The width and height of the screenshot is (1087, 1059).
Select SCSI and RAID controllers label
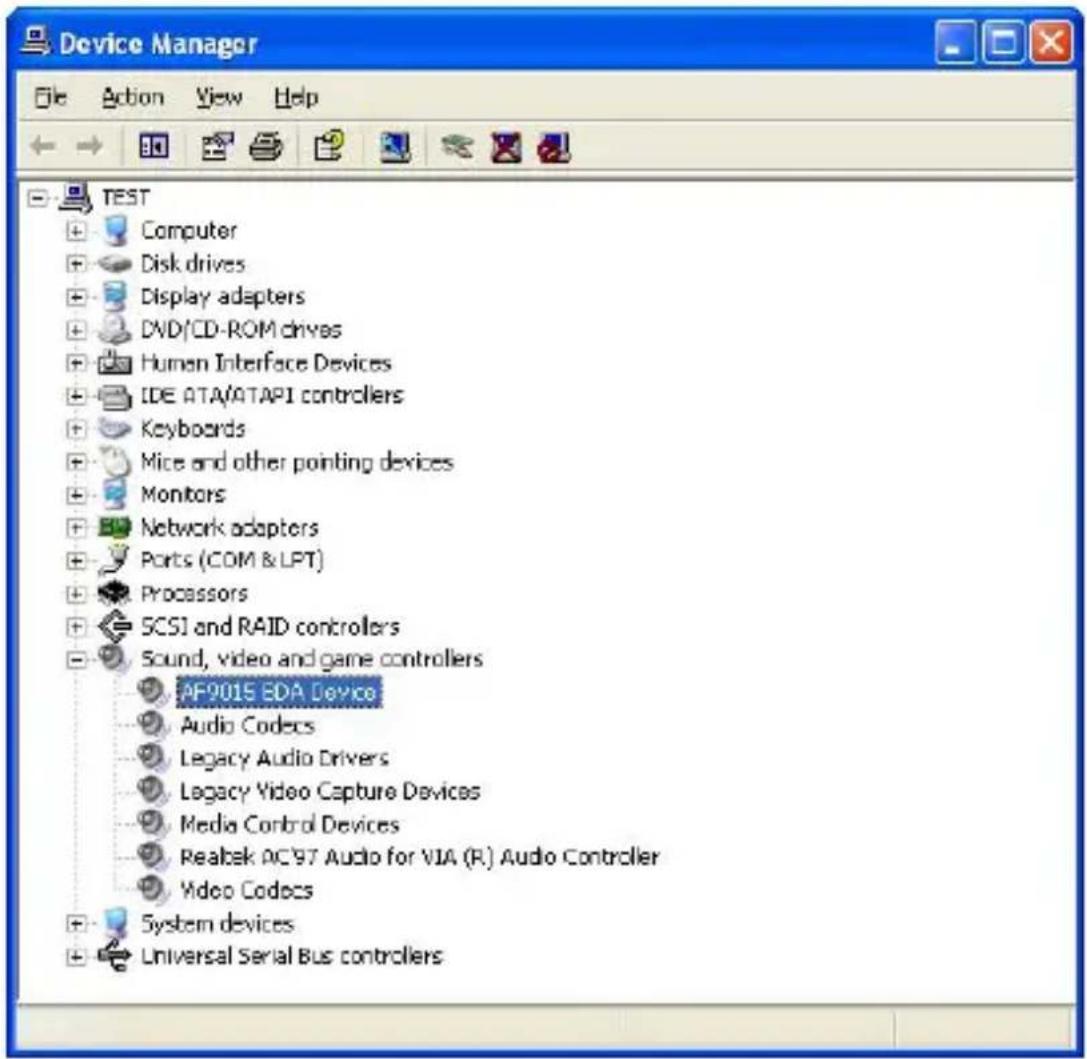click(270, 627)
